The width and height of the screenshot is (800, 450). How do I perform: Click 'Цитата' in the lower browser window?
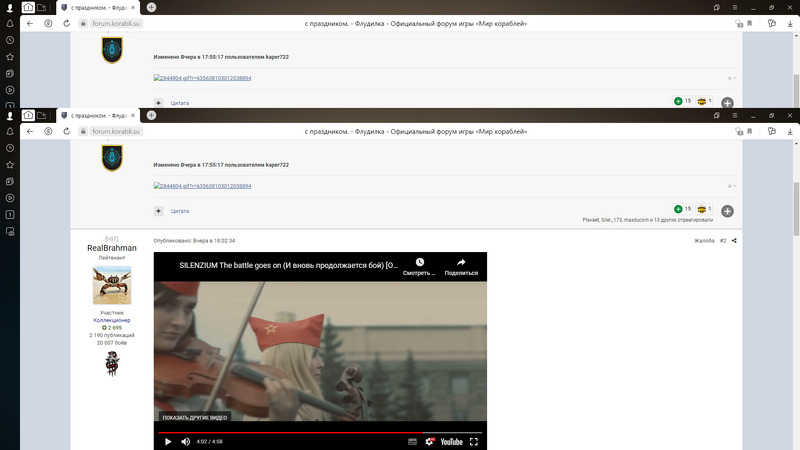[x=180, y=211]
